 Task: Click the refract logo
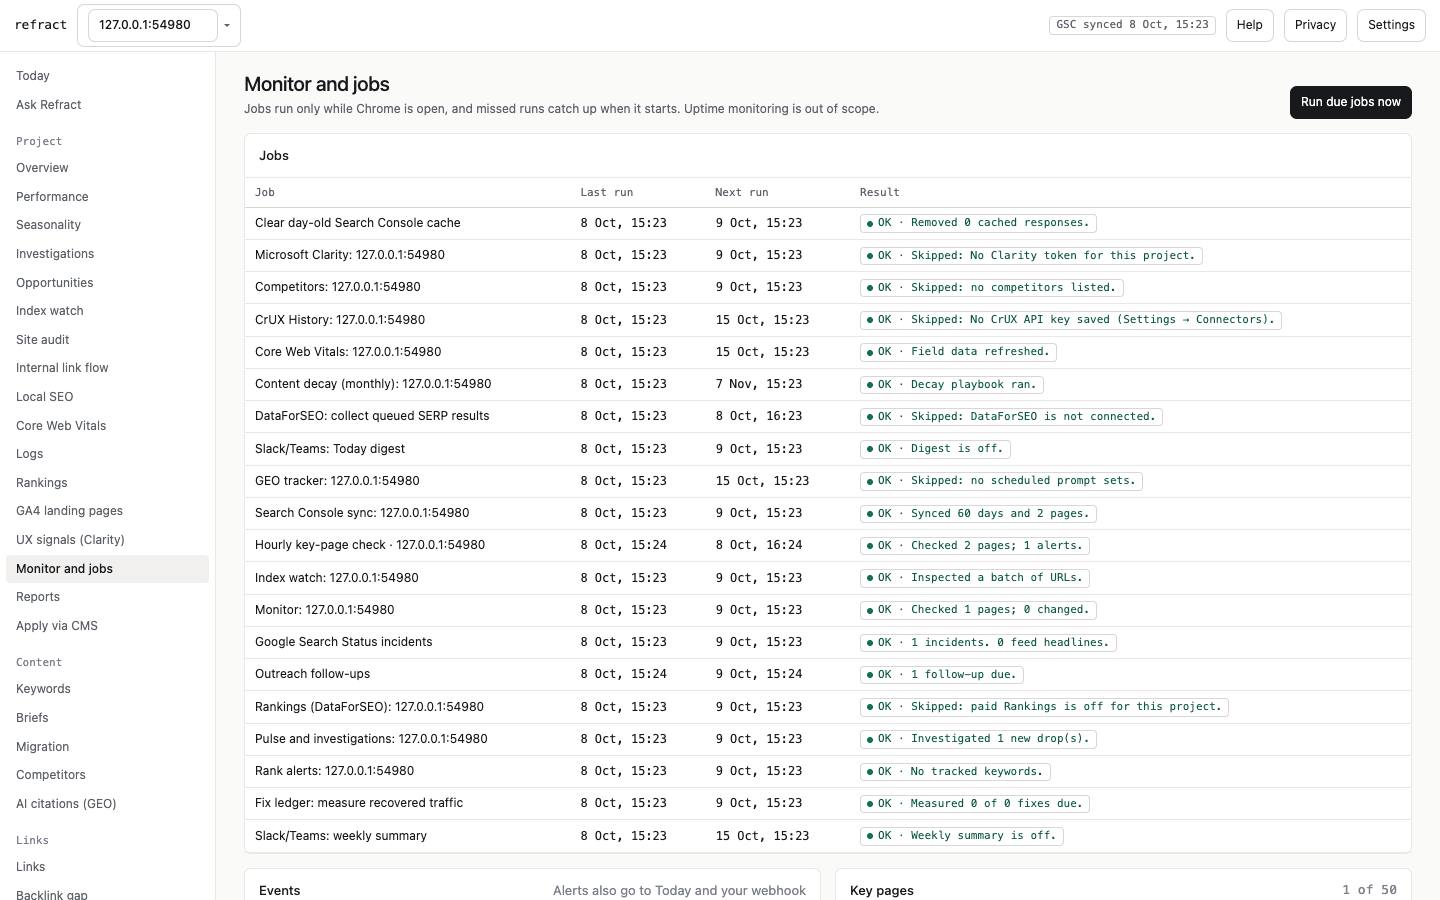41,25
